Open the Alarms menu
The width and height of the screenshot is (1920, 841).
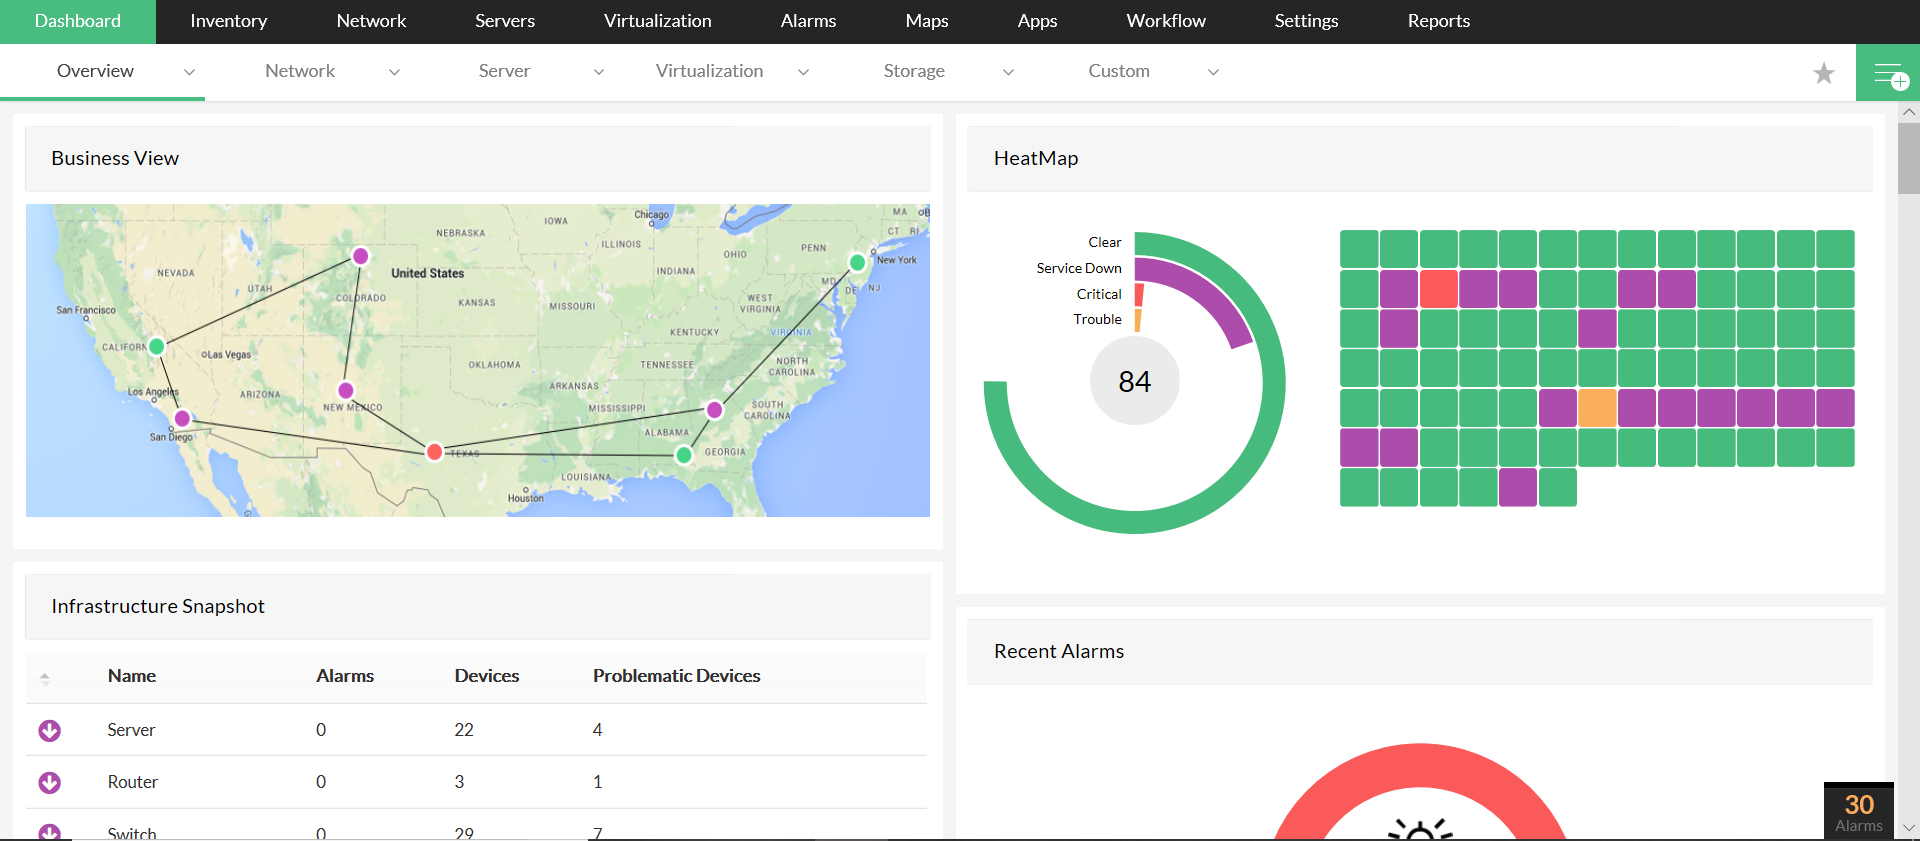coord(808,21)
